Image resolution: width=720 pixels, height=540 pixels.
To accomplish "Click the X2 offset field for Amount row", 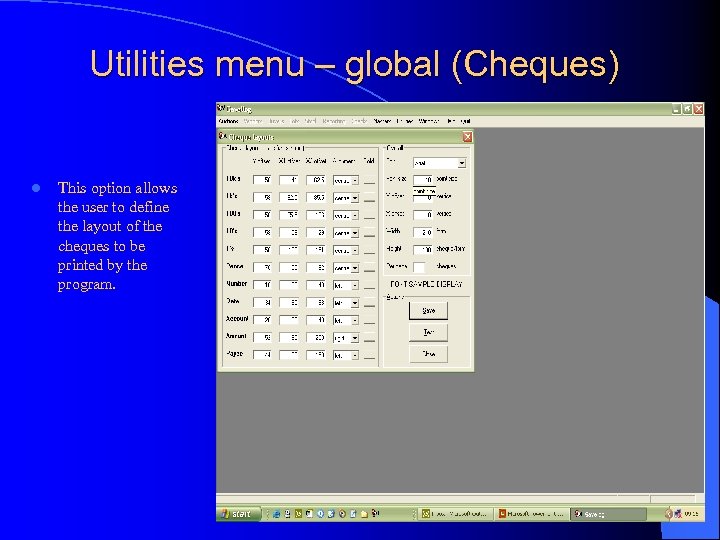I will pyautogui.click(x=316, y=338).
